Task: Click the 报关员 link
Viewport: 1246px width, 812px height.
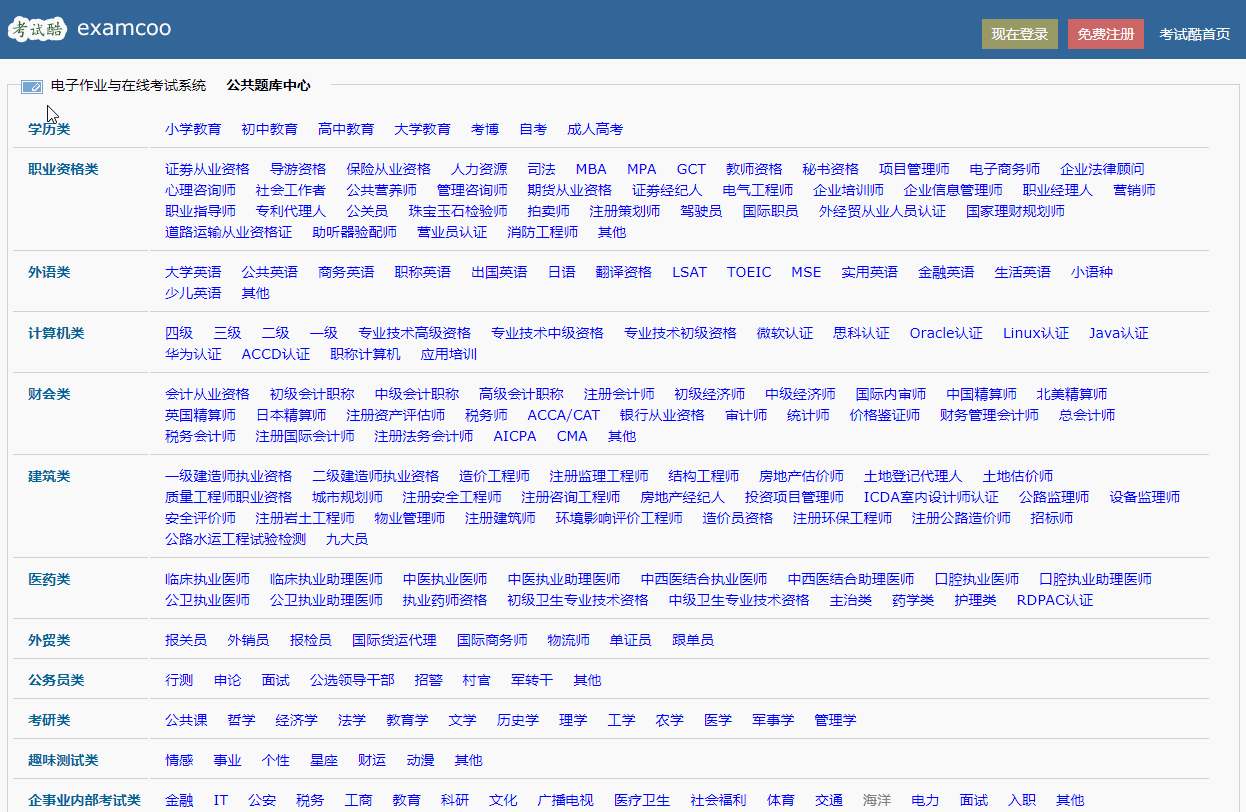Action: click(x=186, y=640)
